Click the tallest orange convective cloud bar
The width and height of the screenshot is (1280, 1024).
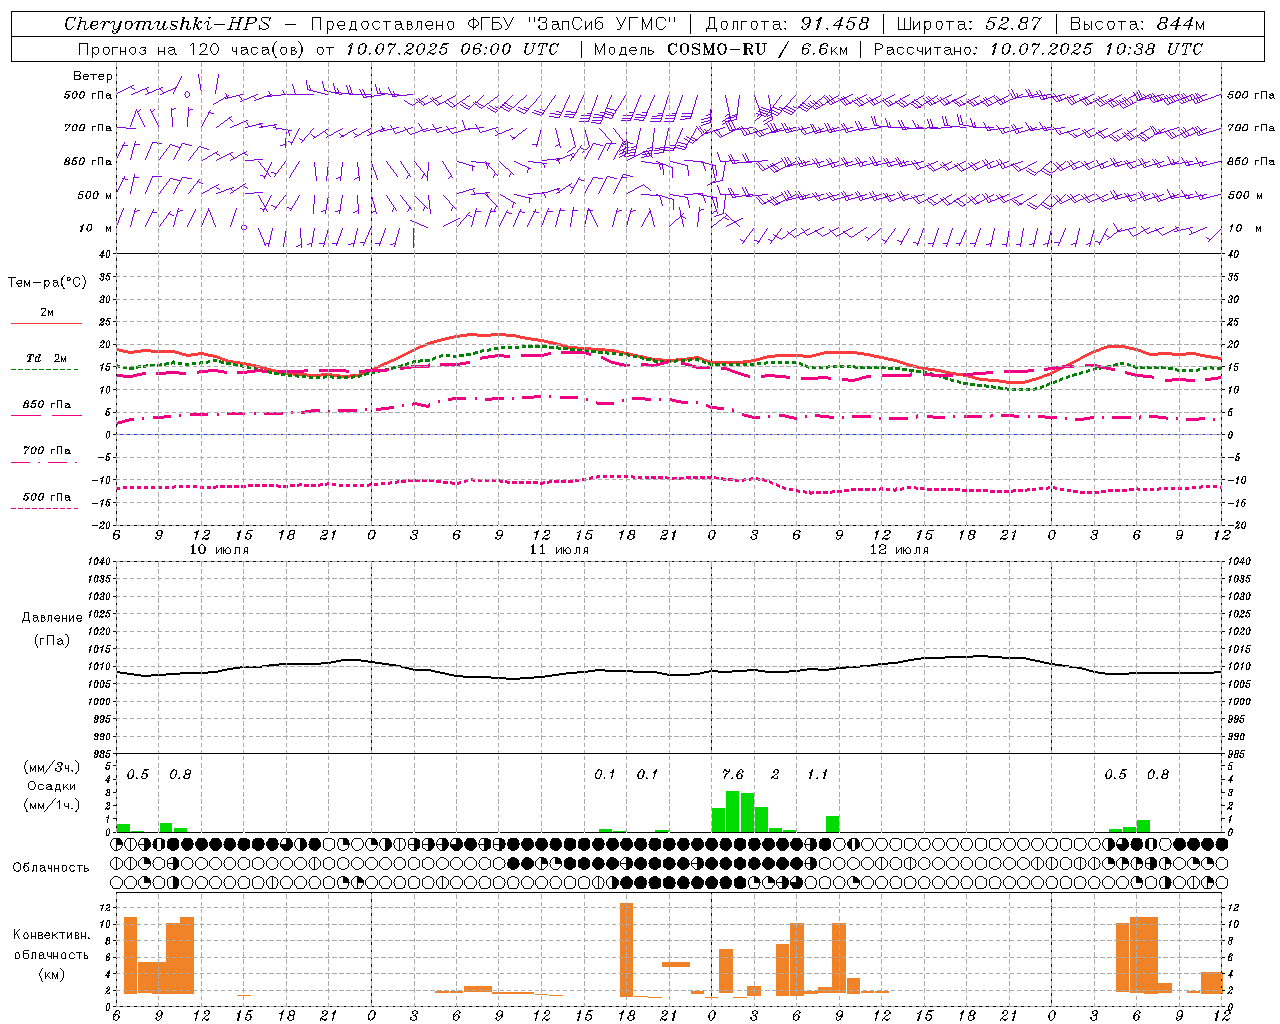click(x=626, y=950)
